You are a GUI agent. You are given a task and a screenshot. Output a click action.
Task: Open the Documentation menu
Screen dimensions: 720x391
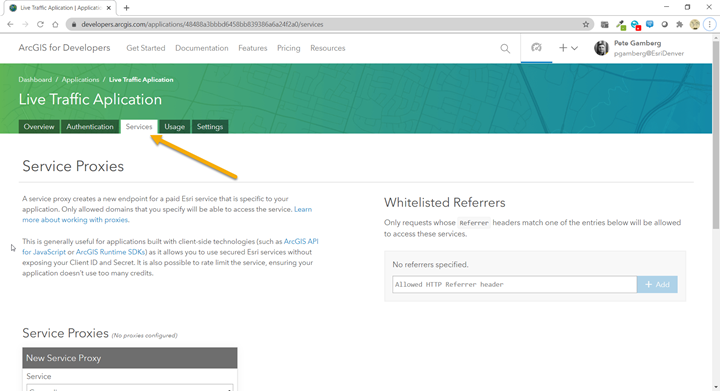coord(202,48)
